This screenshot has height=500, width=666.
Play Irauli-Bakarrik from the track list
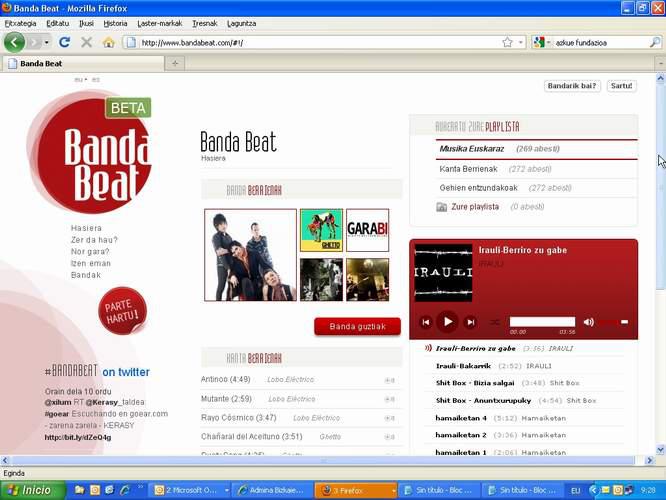coord(463,366)
